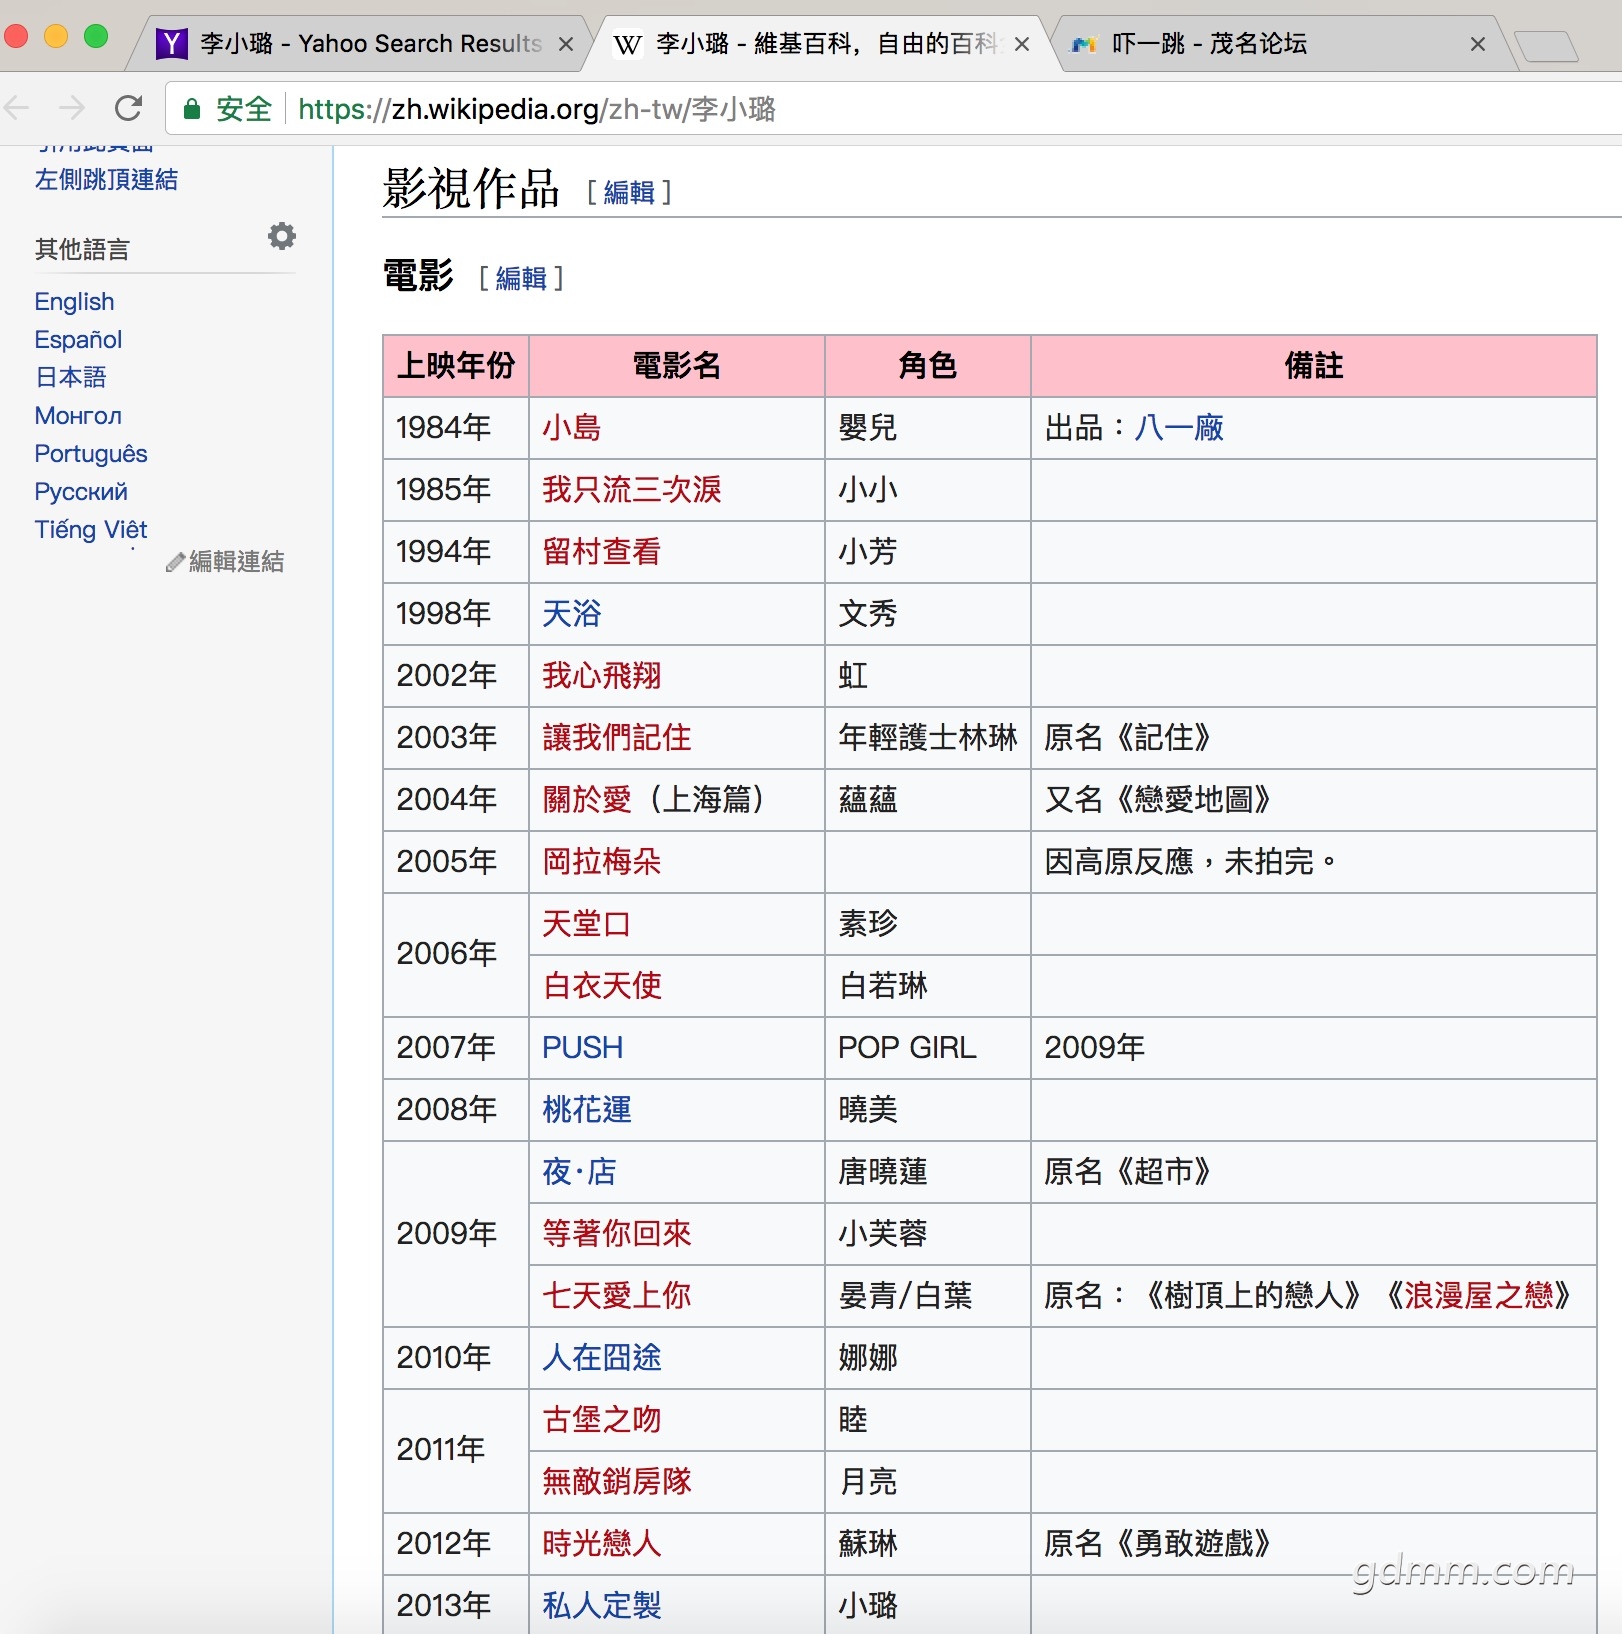Open language settings gear icon
This screenshot has width=1622, height=1634.
point(282,236)
